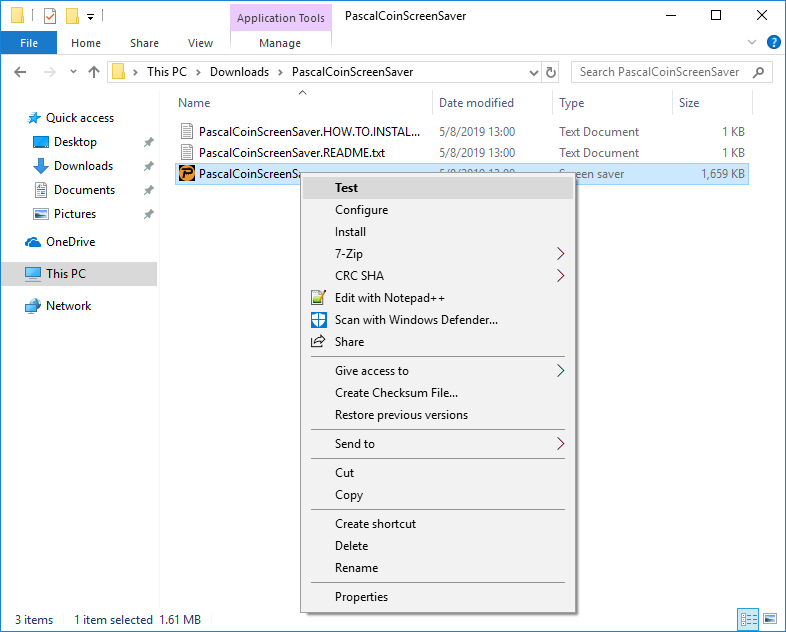This screenshot has height=632, width=786.
Task: Click the pin icon next to Documents
Action: point(148,190)
